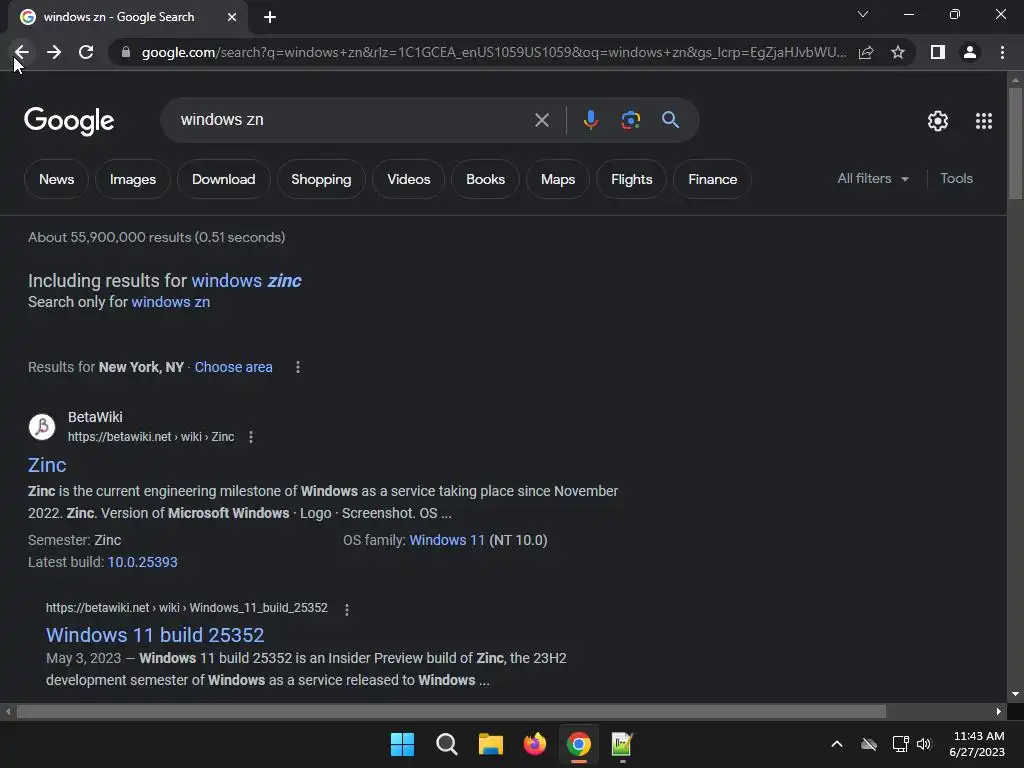Image resolution: width=1024 pixels, height=768 pixels.
Task: Focus the browser address bar URL
Action: click(493, 52)
